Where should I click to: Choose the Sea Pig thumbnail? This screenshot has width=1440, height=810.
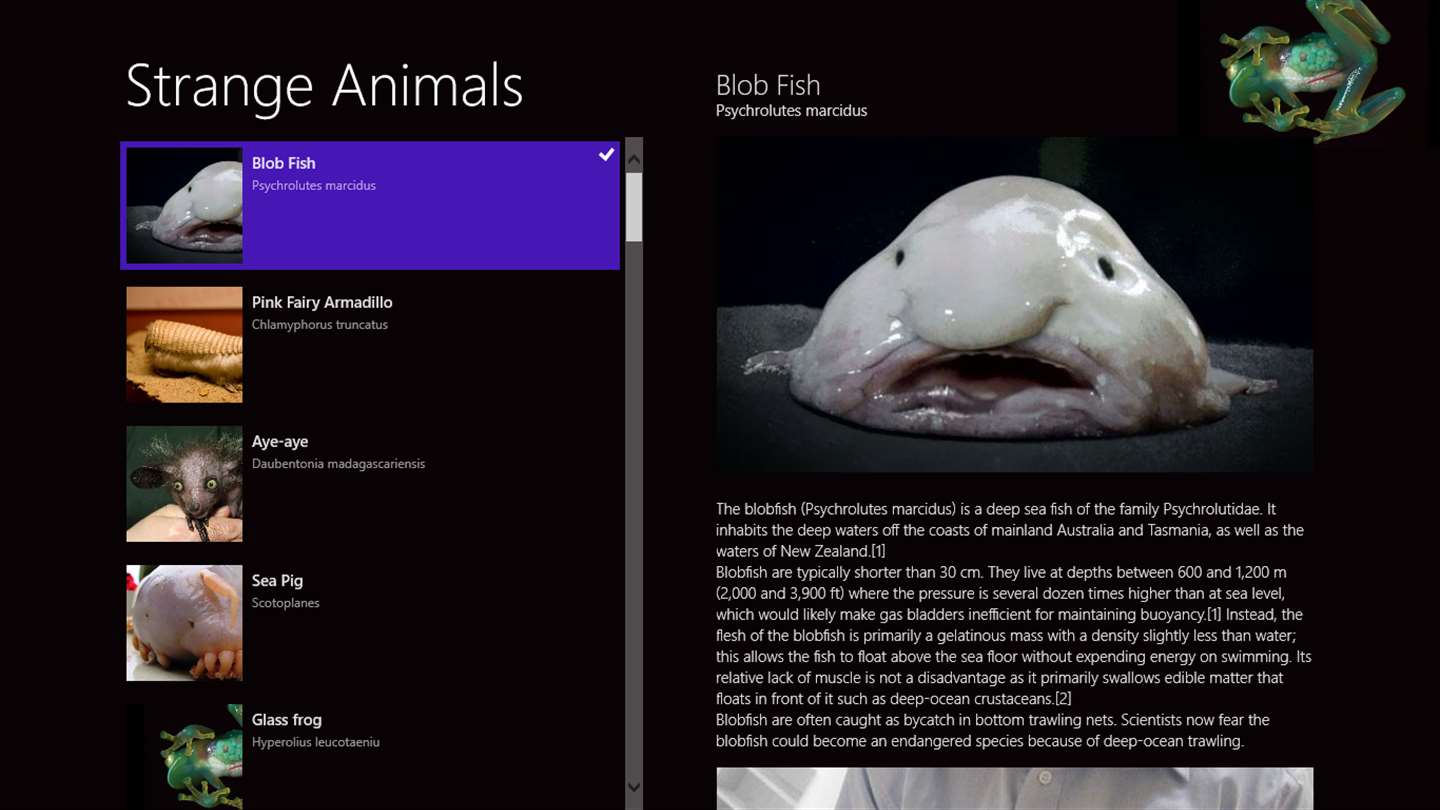(184, 622)
